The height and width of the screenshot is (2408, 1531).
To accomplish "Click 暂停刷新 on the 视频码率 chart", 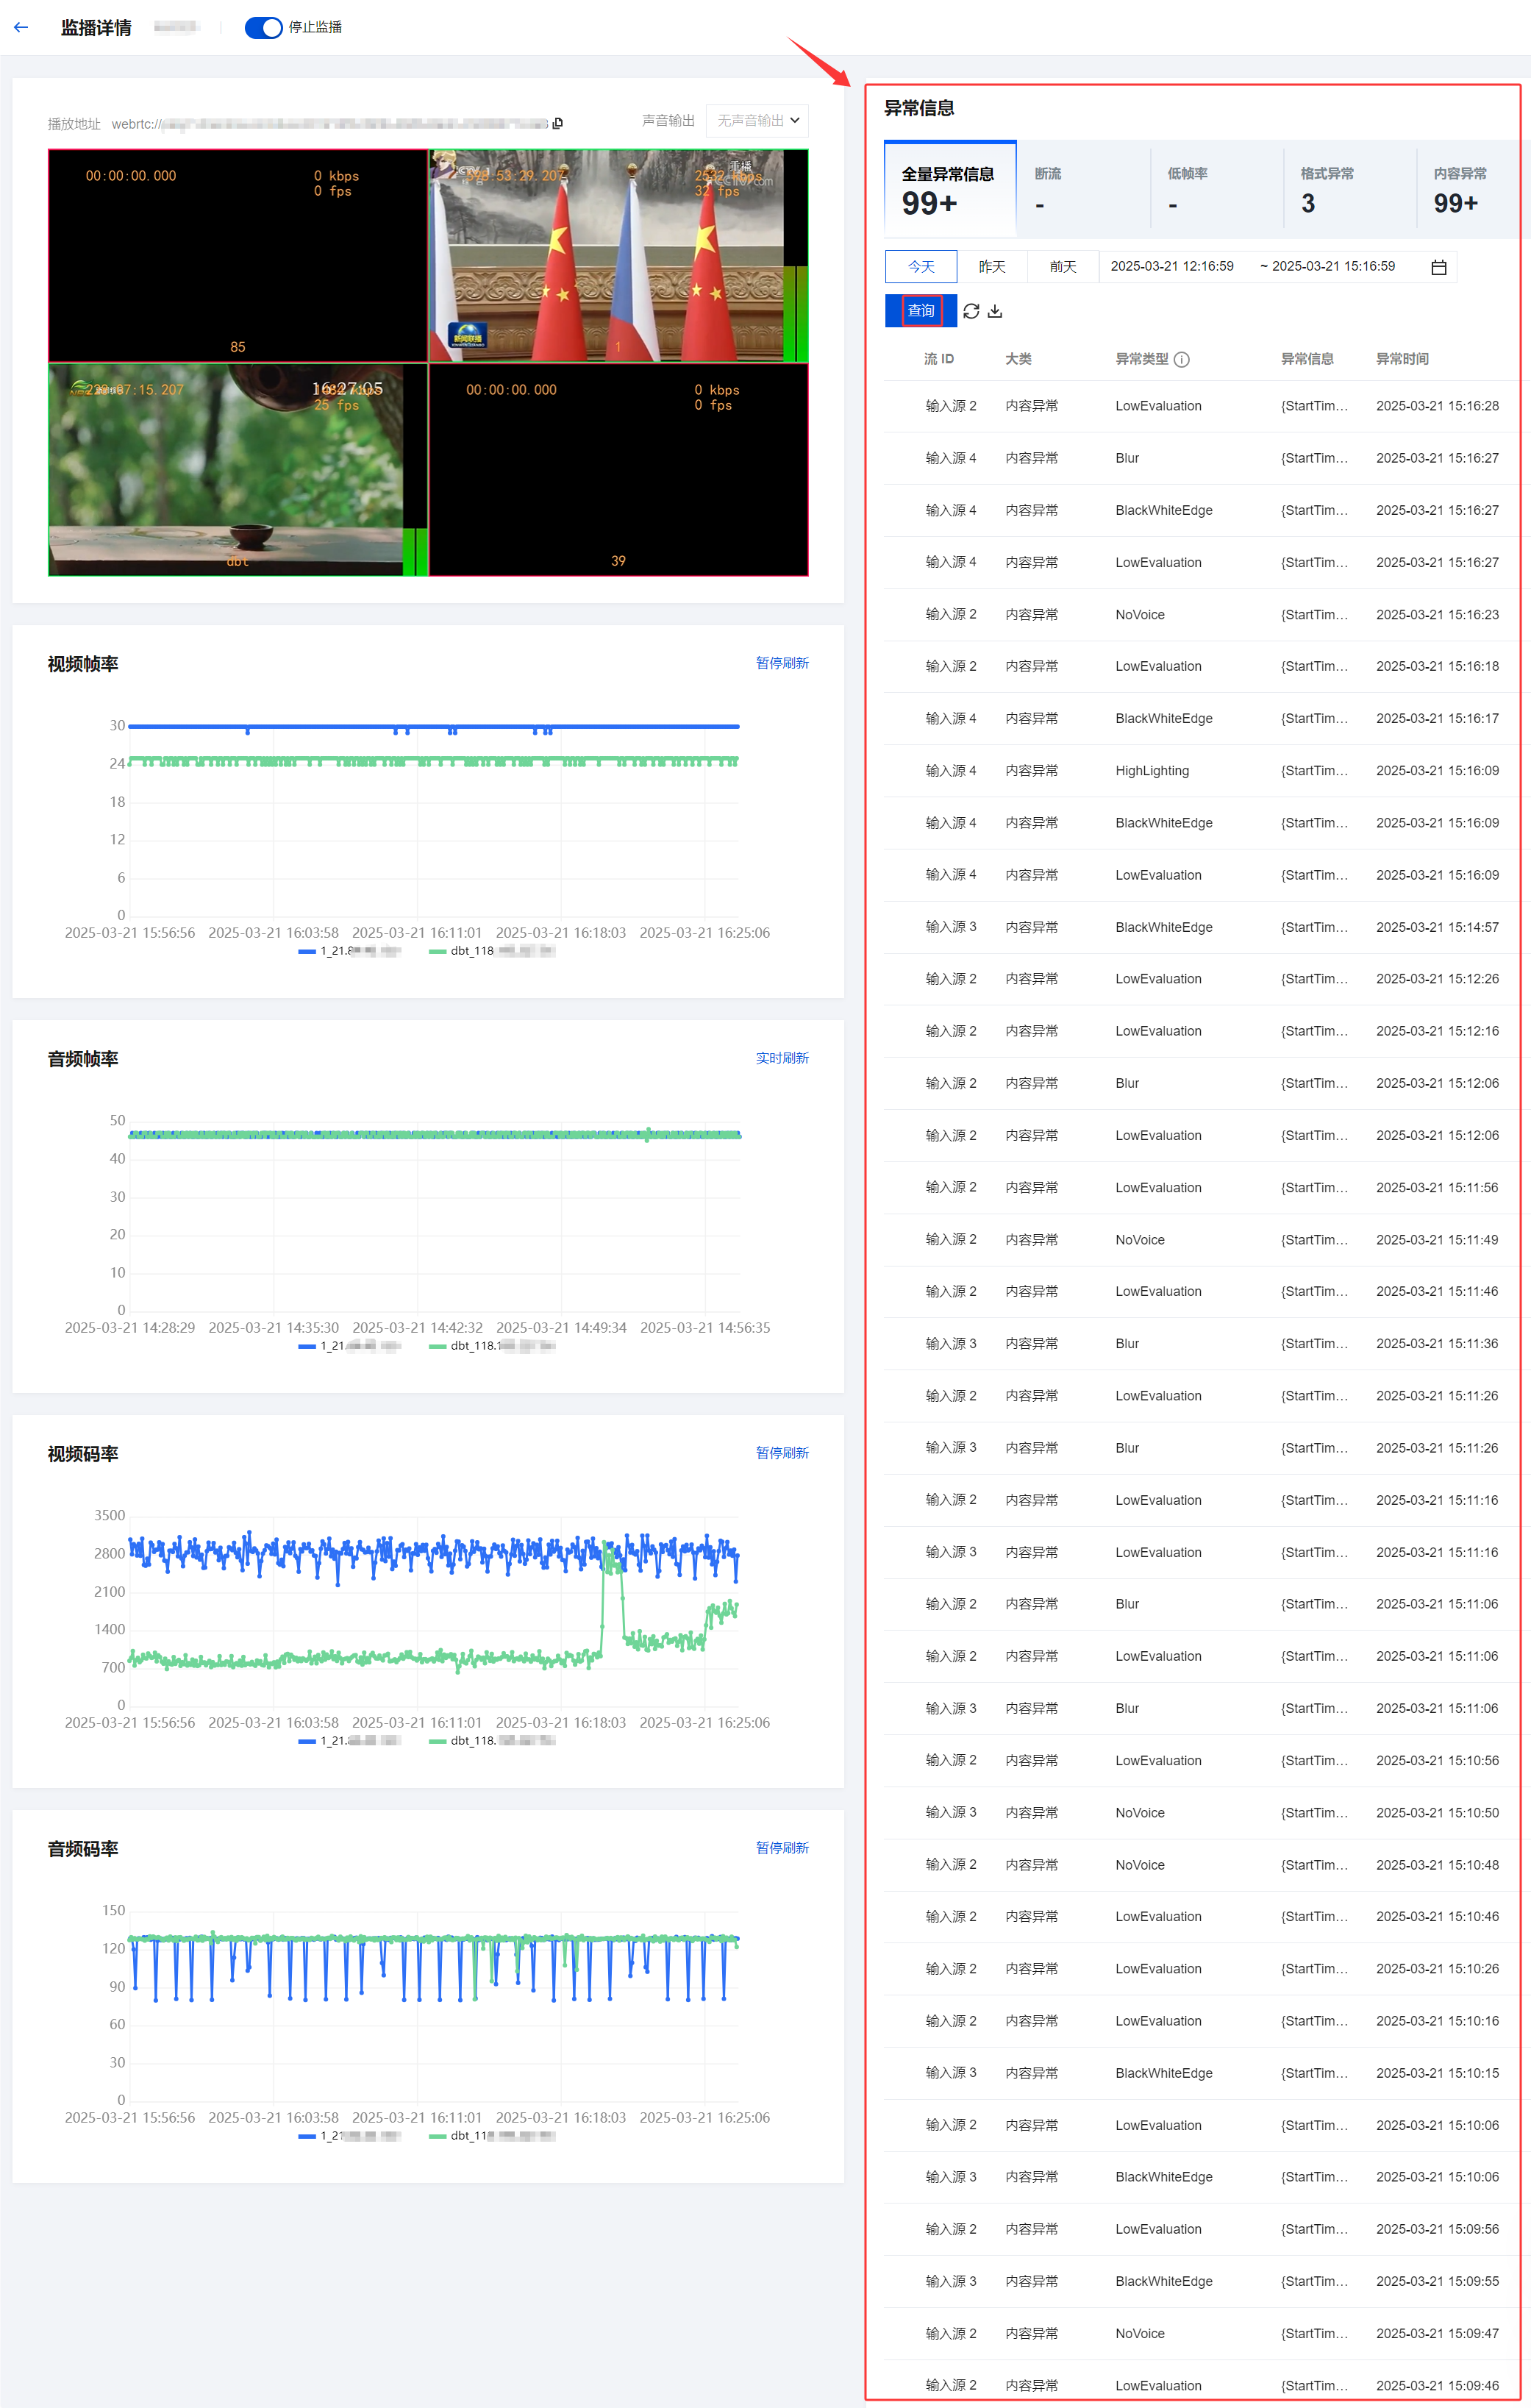I will pos(782,1453).
